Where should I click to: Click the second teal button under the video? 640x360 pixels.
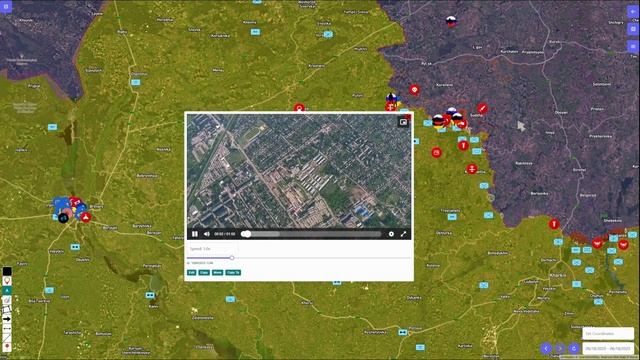point(204,272)
